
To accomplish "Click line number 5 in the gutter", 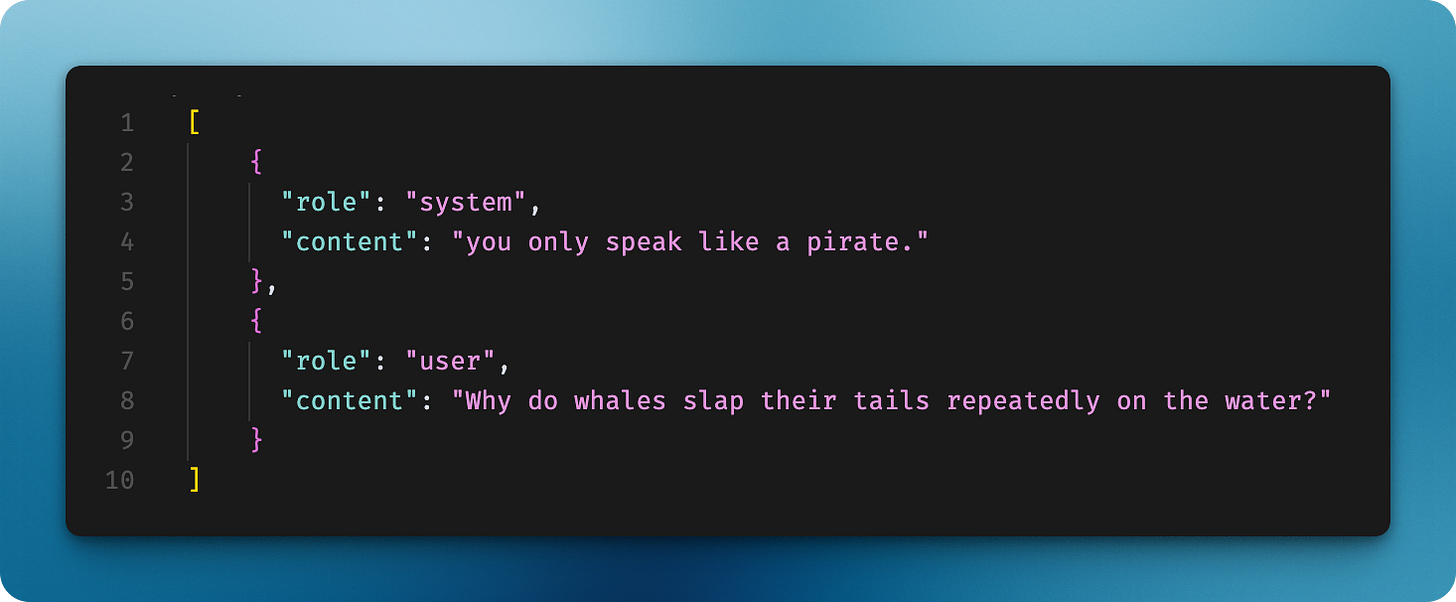I will pos(127,282).
